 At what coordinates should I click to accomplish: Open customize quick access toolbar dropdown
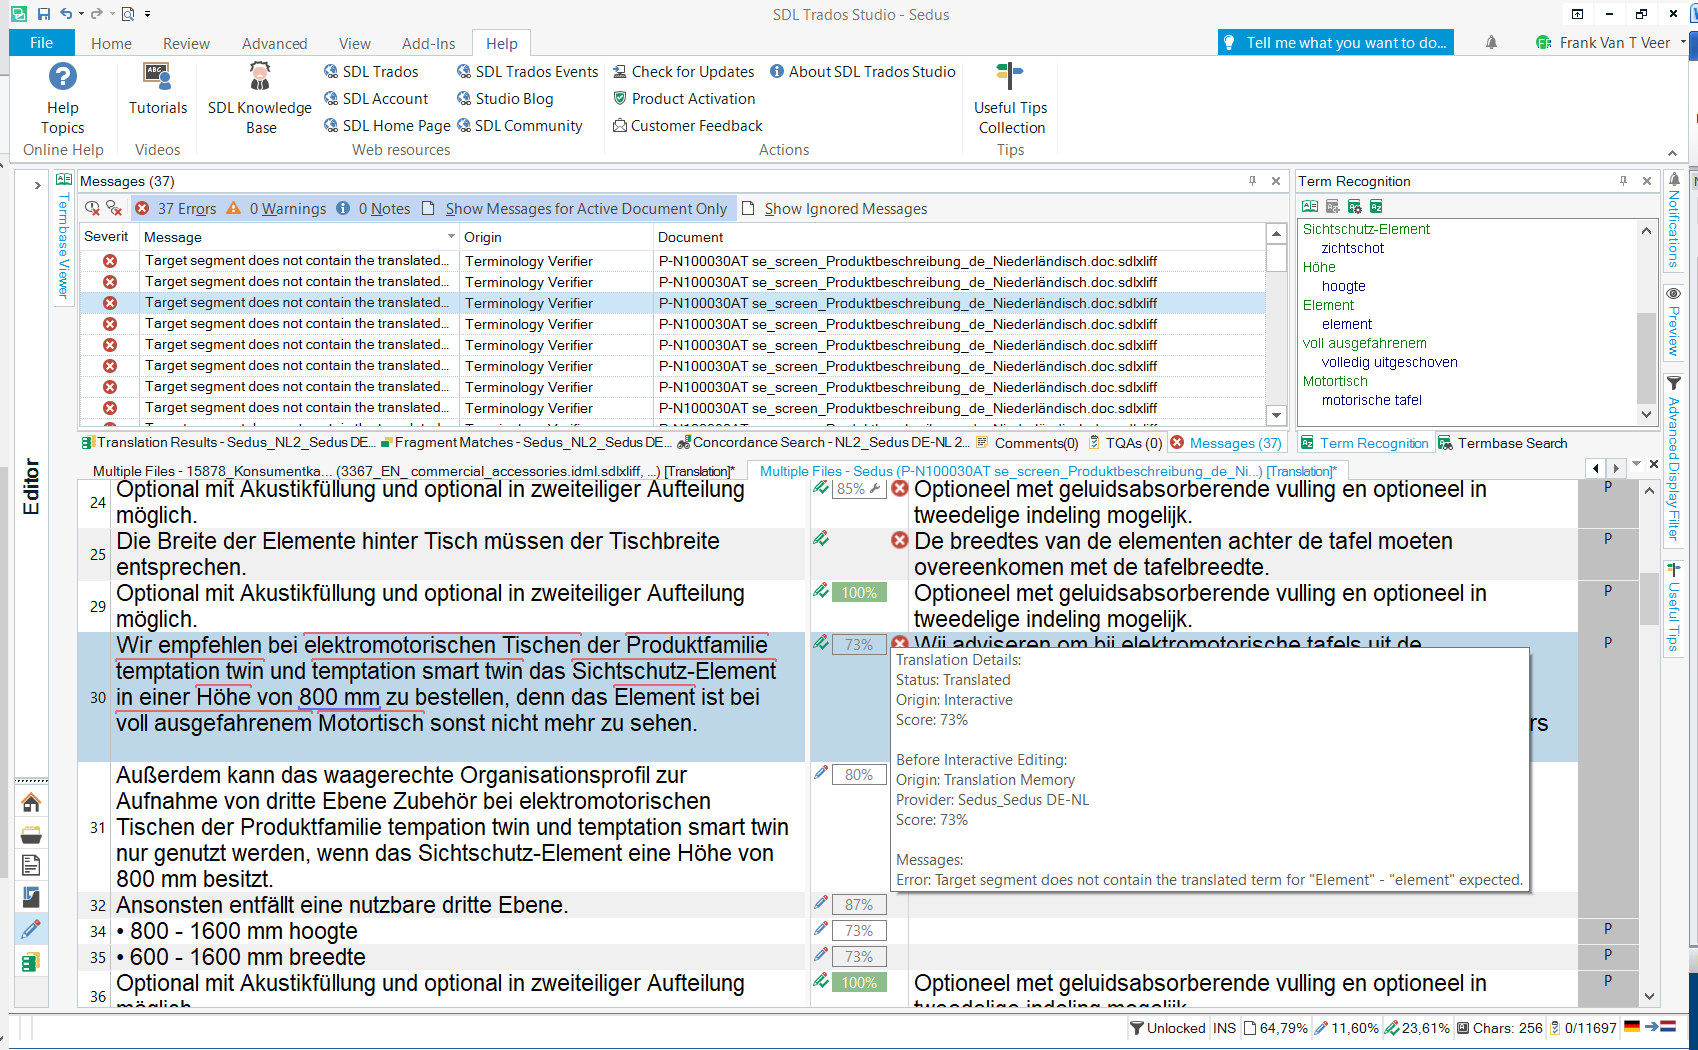coord(147,14)
